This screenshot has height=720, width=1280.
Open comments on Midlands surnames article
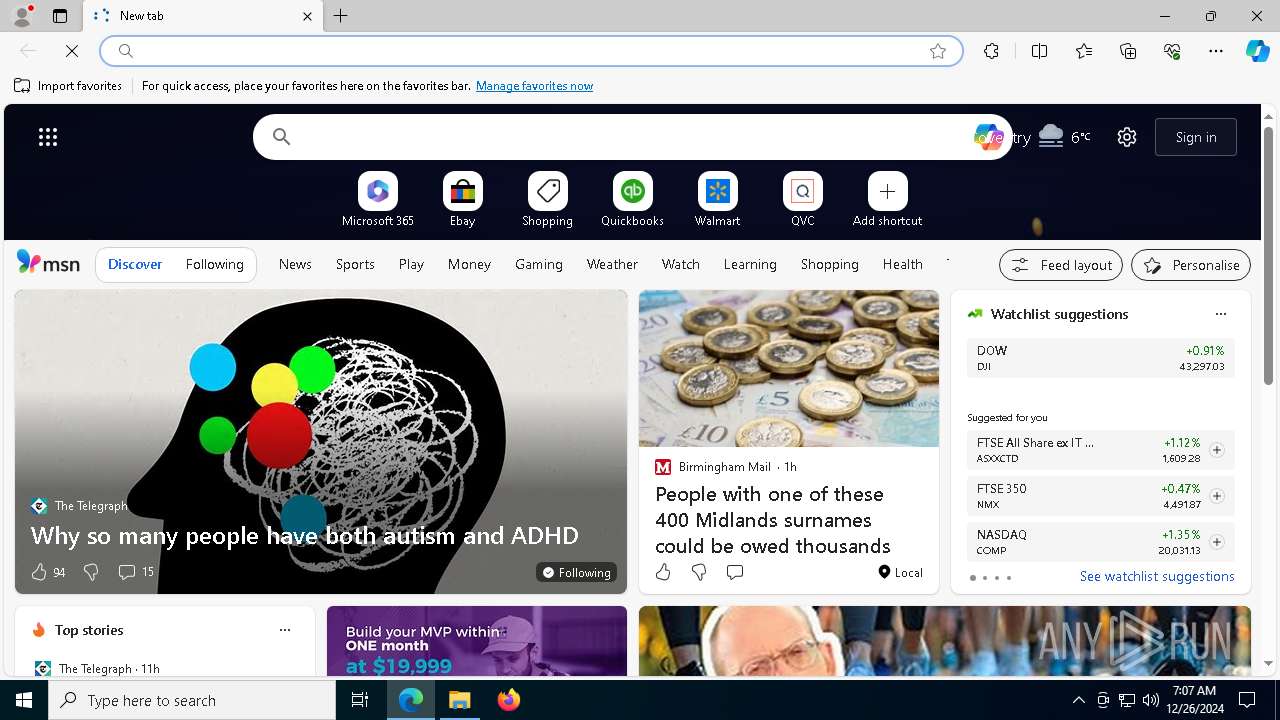[x=735, y=572]
